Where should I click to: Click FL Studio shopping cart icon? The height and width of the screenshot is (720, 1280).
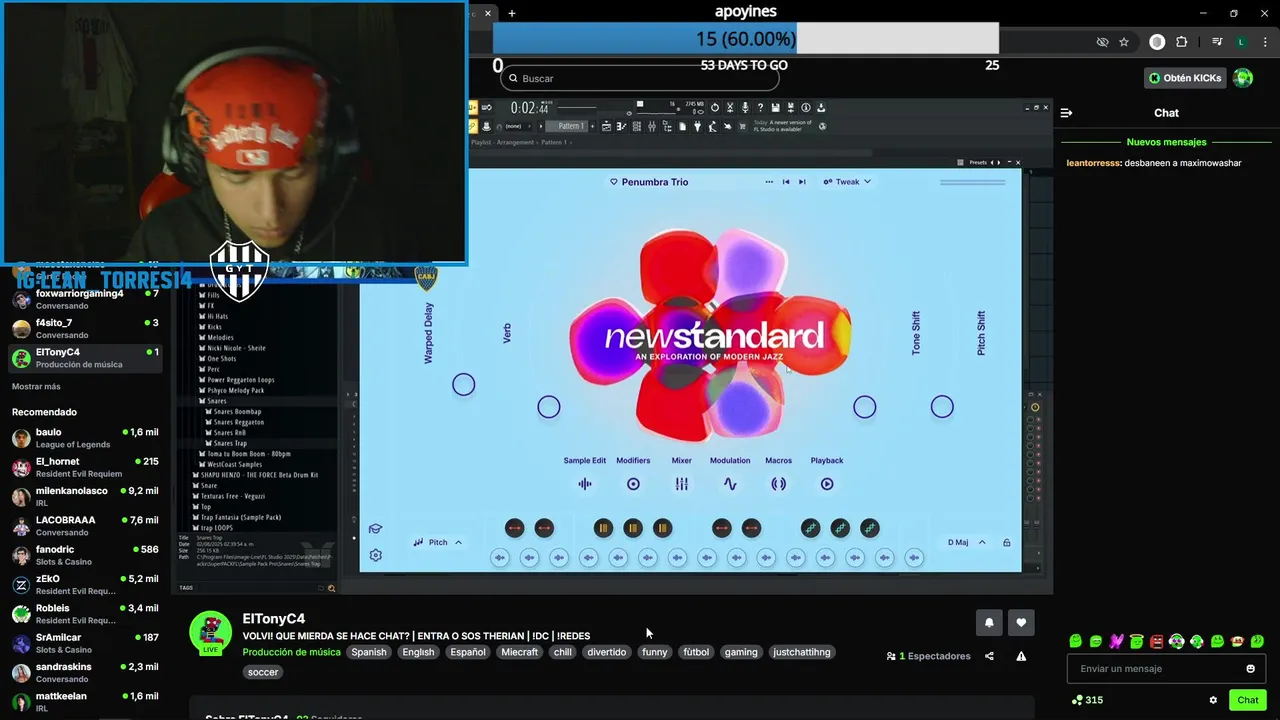click(742, 126)
